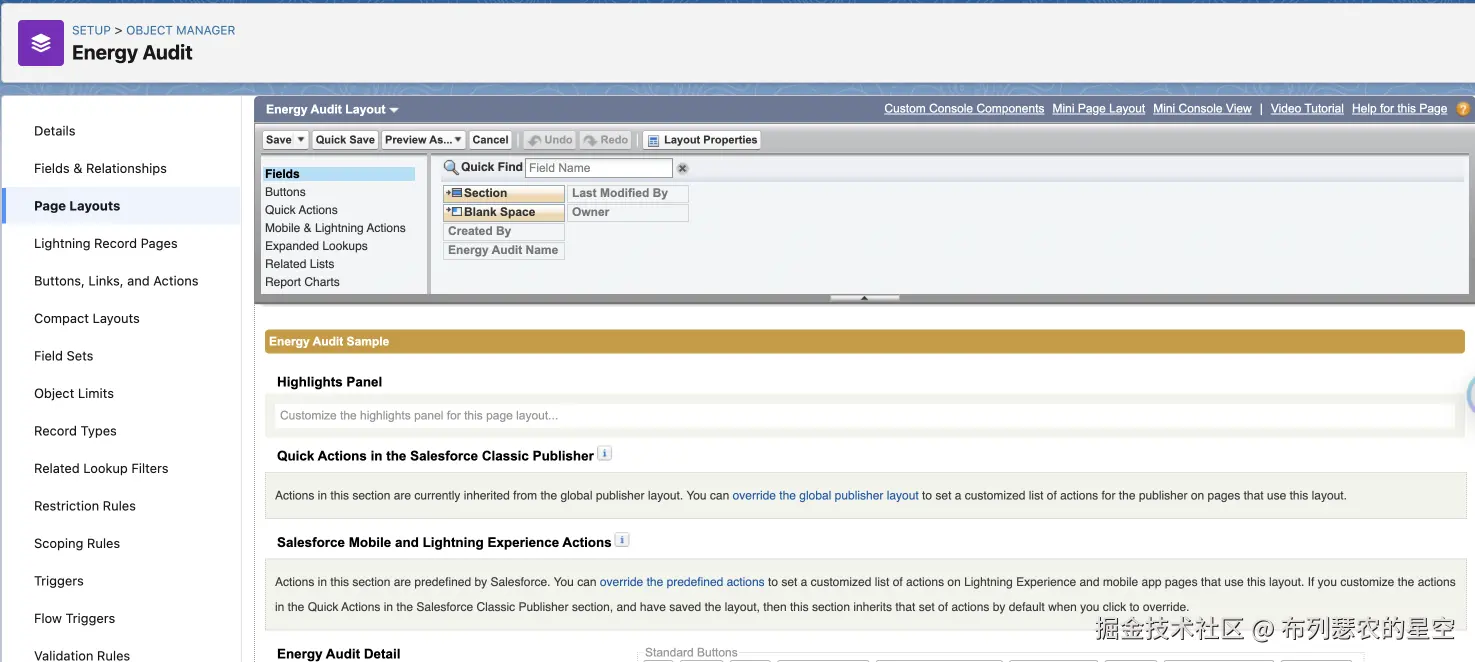Click the Energy Audit Name palette field

point(504,250)
